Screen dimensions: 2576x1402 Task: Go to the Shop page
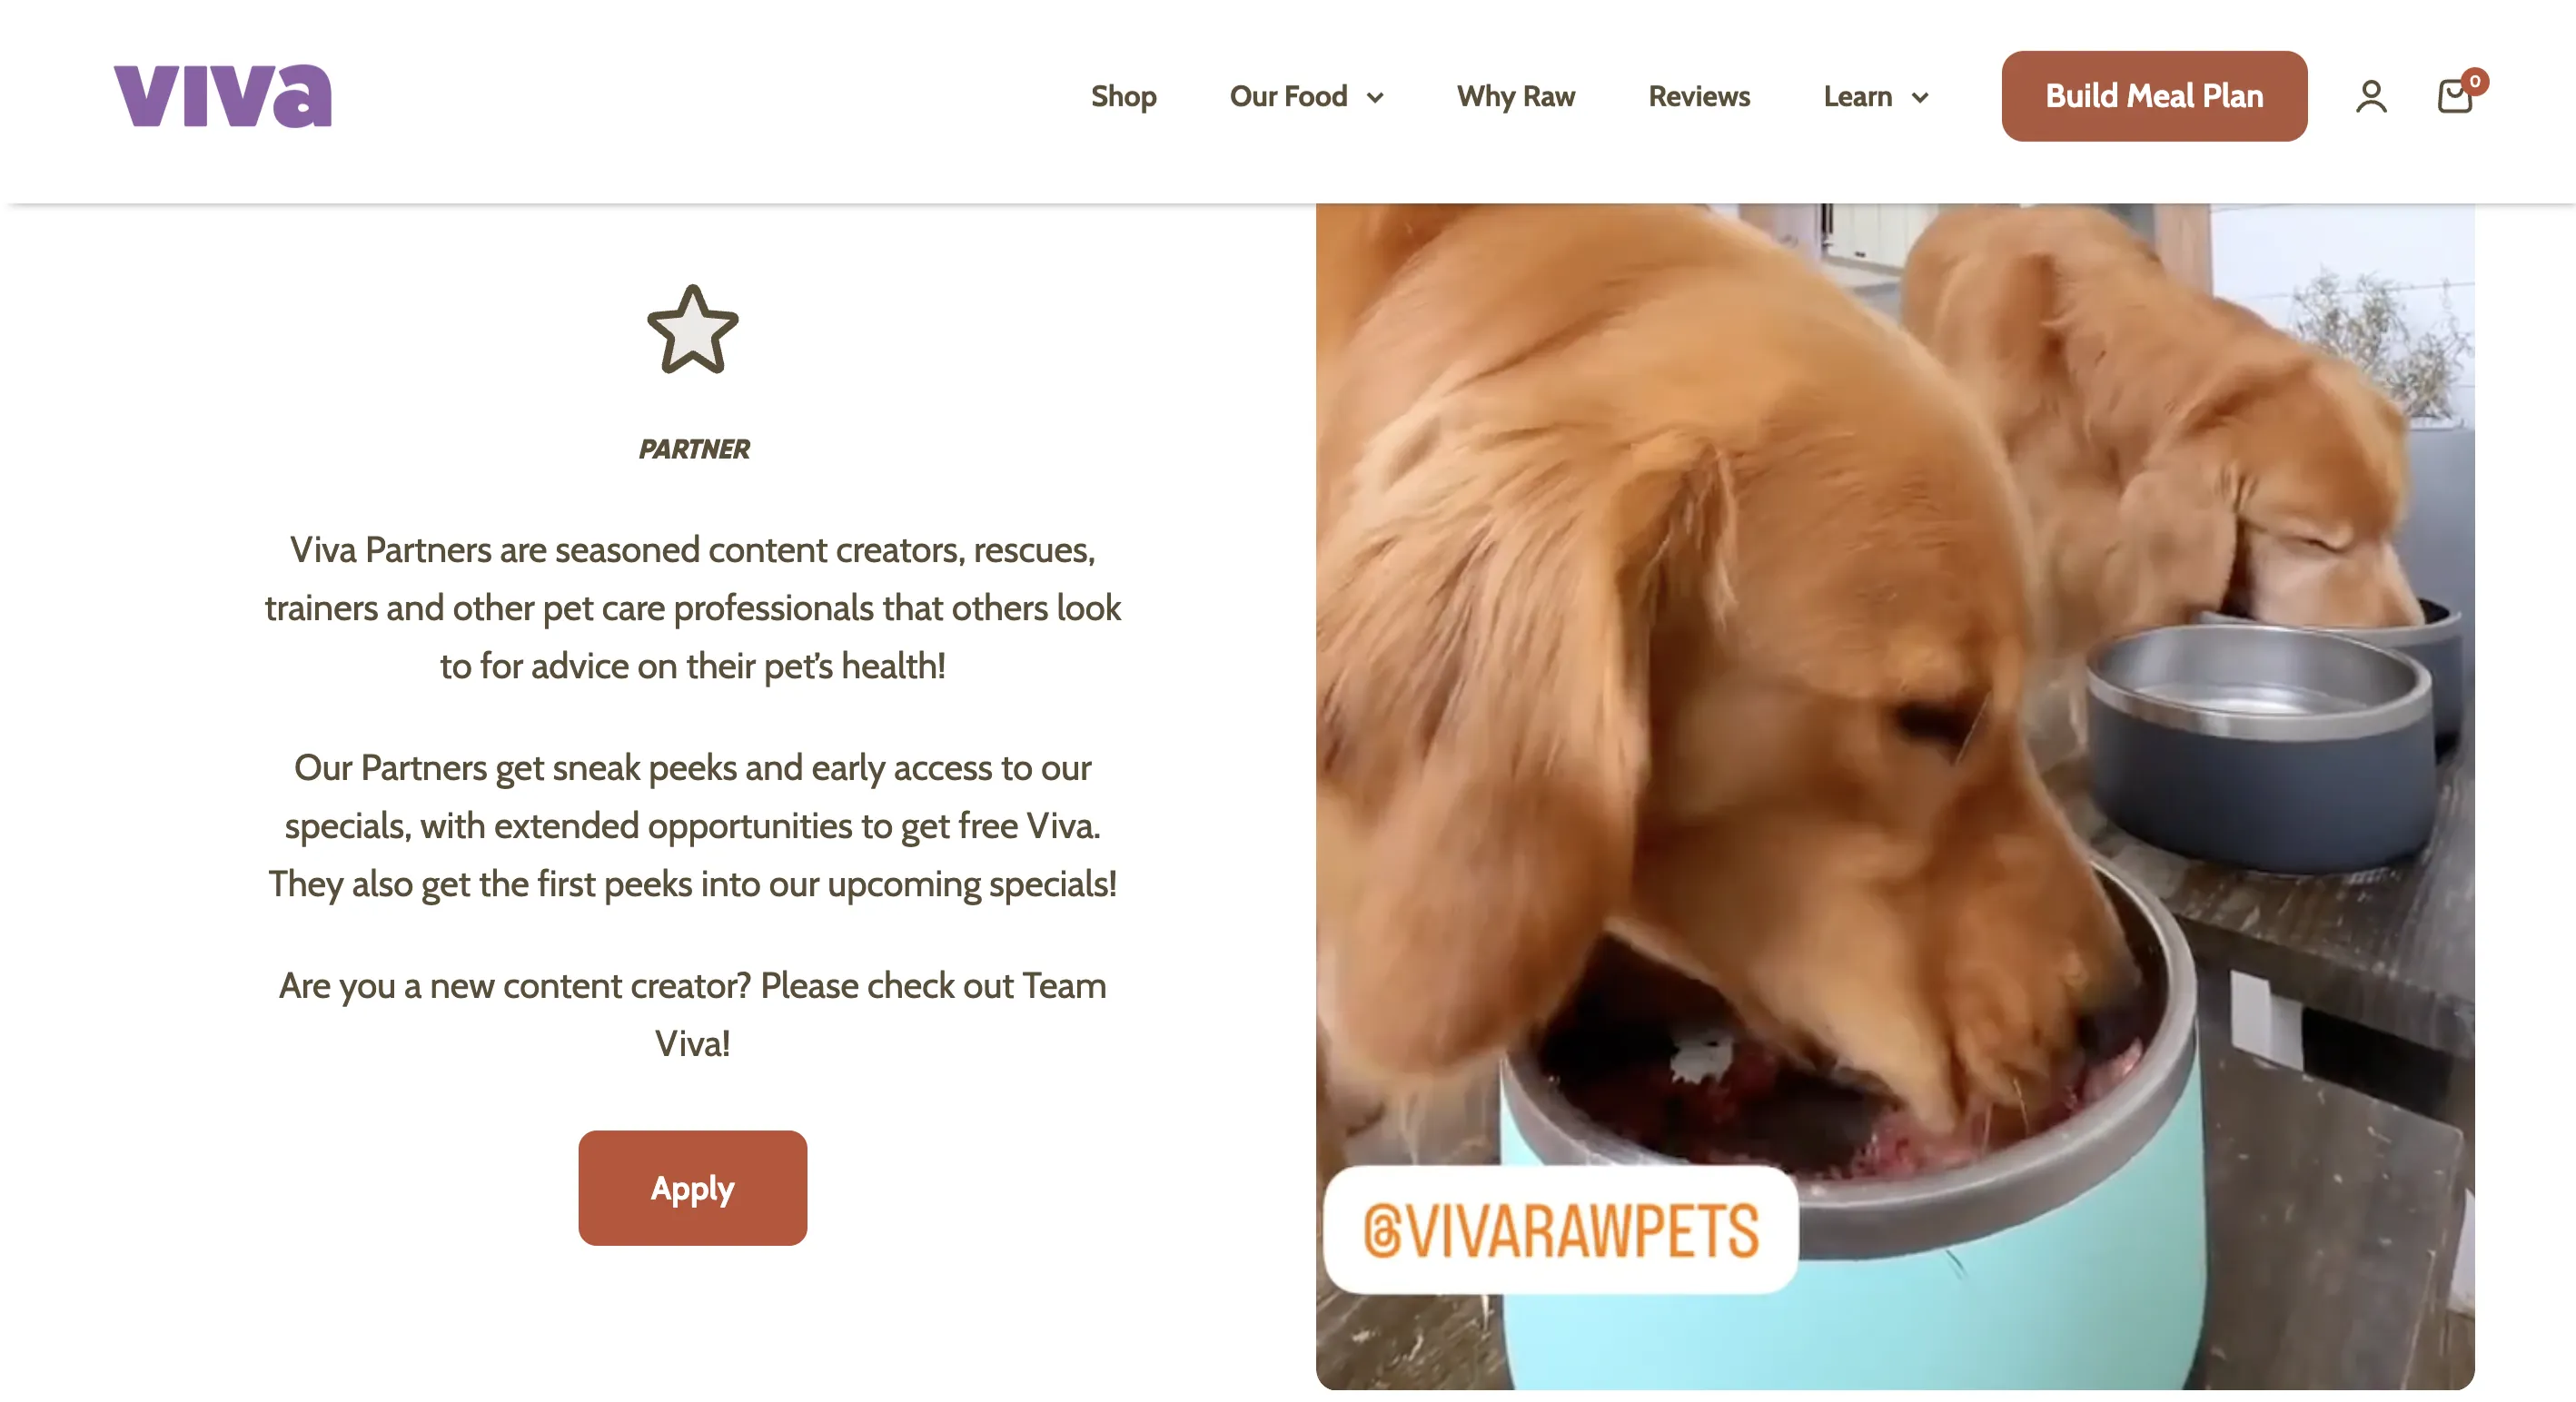click(1123, 96)
